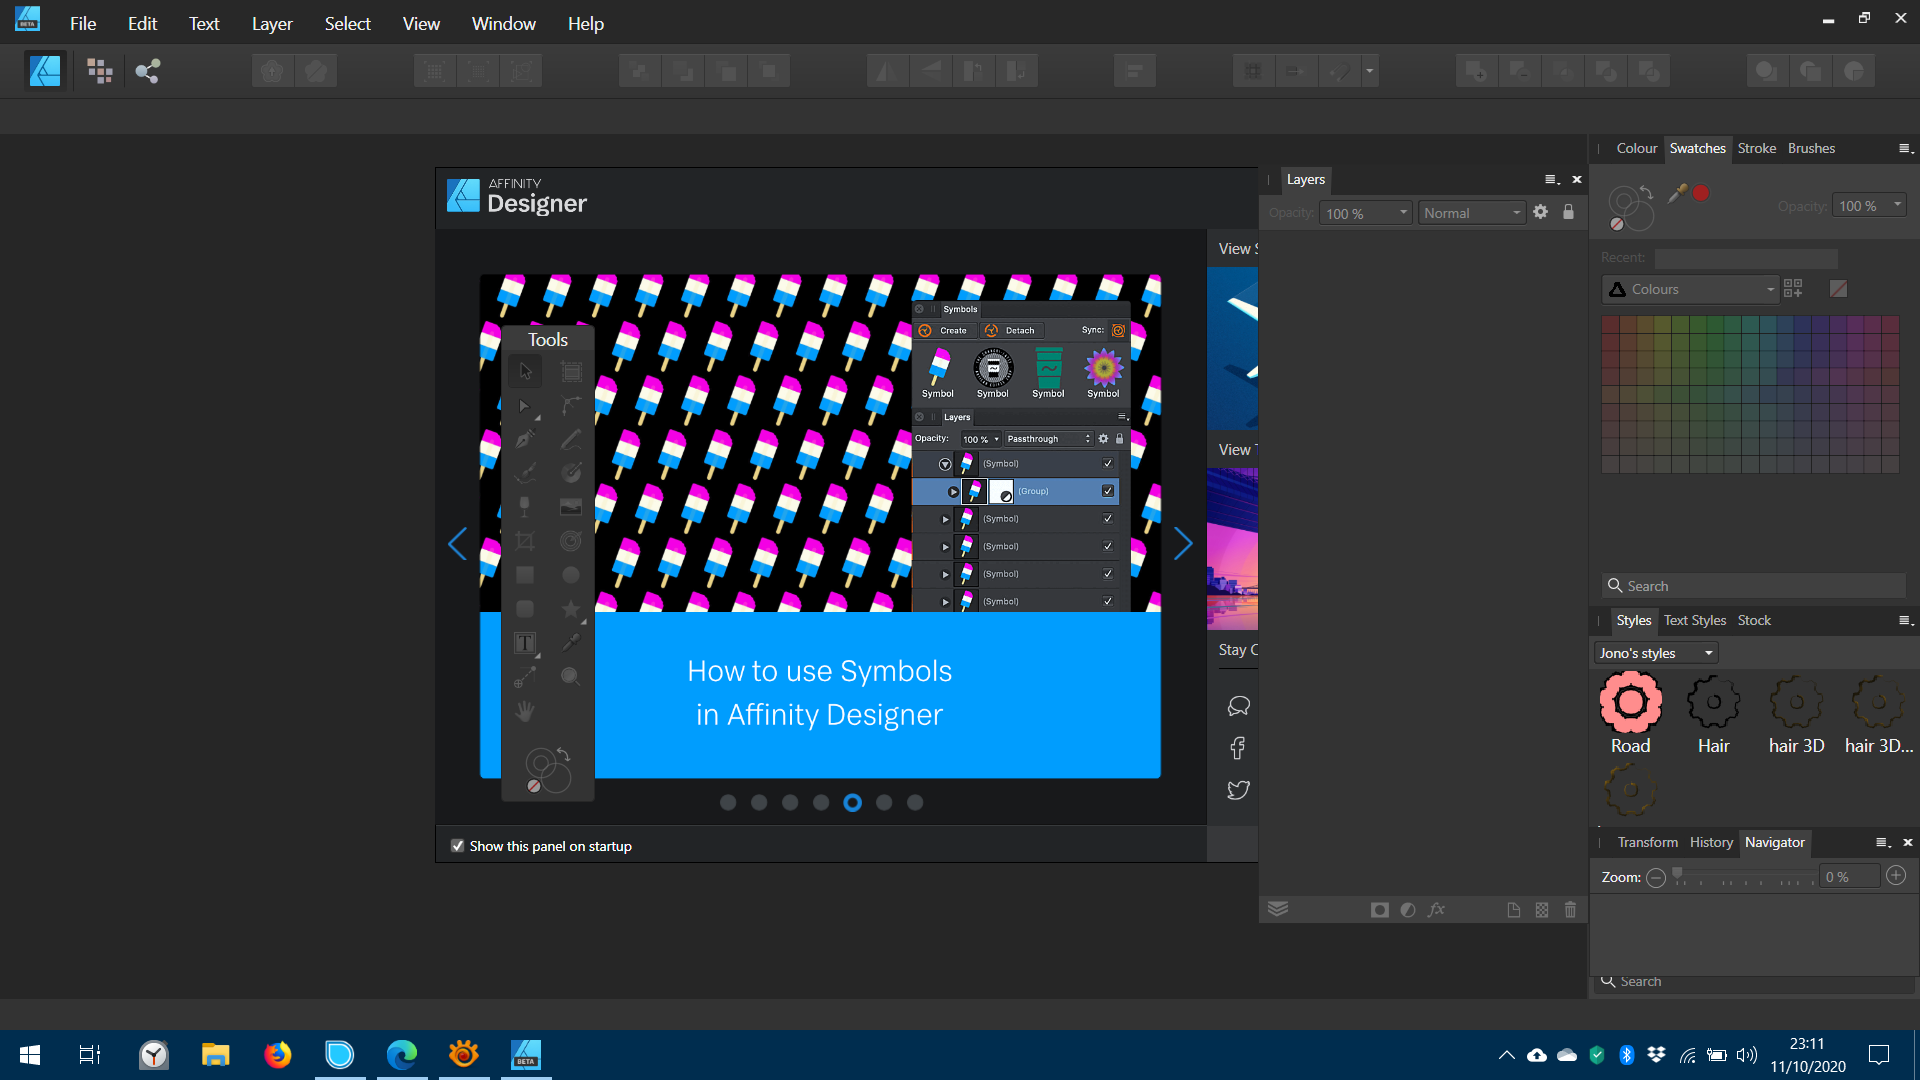Select the Designer Persona icon
The image size is (1920, 1080).
(x=45, y=71)
